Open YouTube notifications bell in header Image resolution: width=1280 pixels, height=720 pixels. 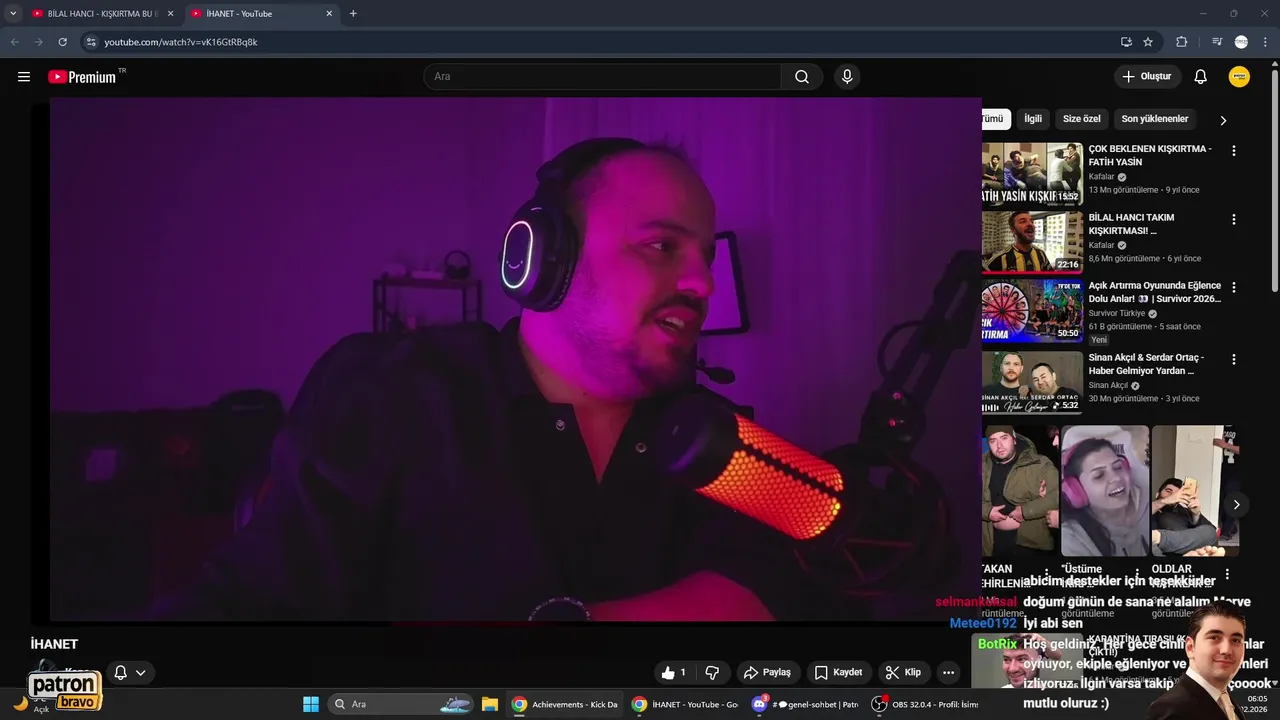pyautogui.click(x=1200, y=77)
